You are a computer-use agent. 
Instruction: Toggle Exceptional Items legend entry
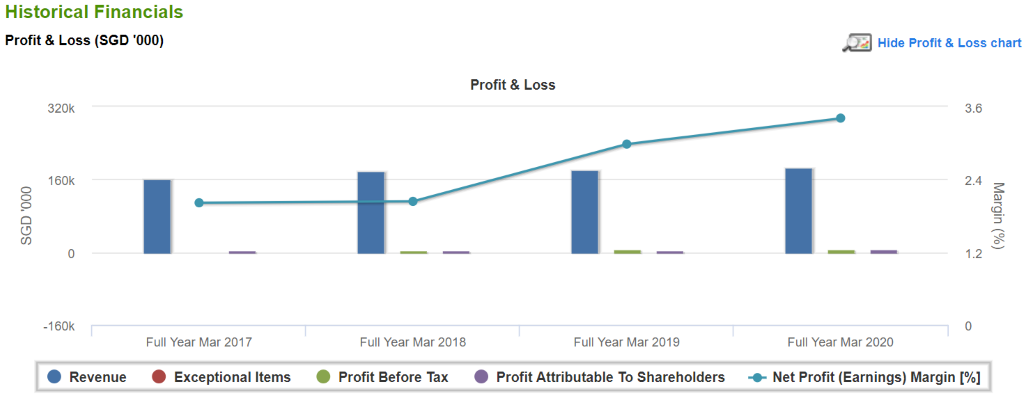coord(221,377)
